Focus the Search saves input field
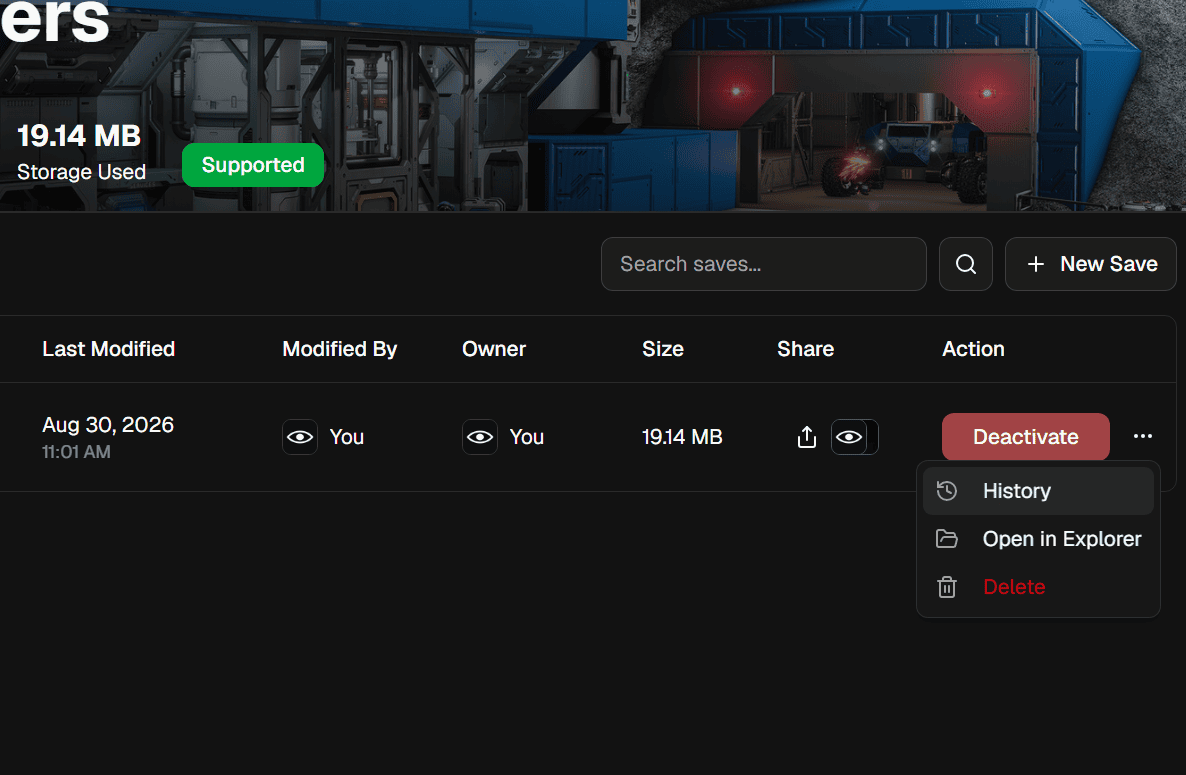Image resolution: width=1186 pixels, height=775 pixels. tap(763, 264)
